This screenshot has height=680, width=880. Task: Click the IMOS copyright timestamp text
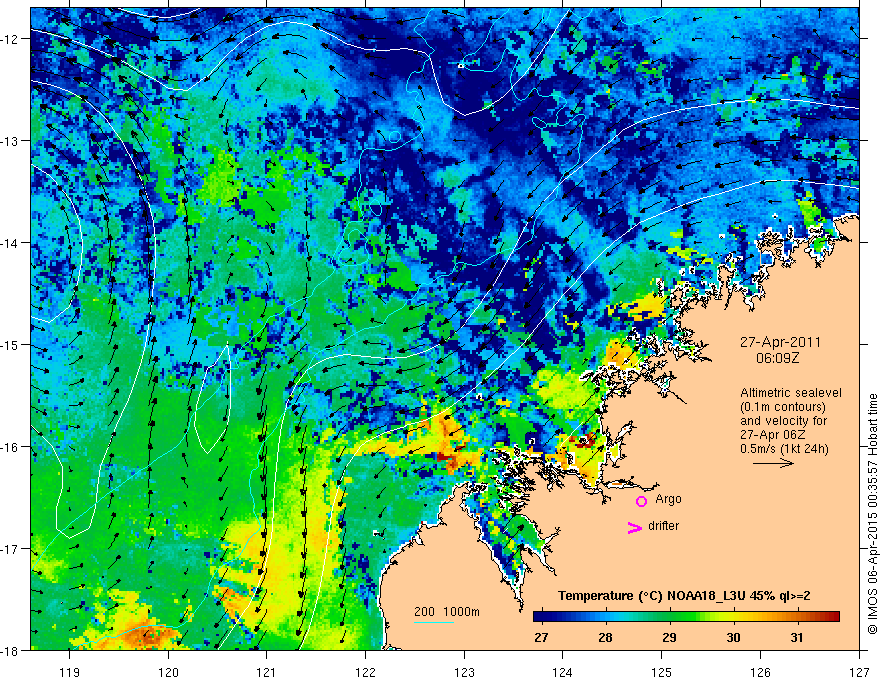pos(872,513)
